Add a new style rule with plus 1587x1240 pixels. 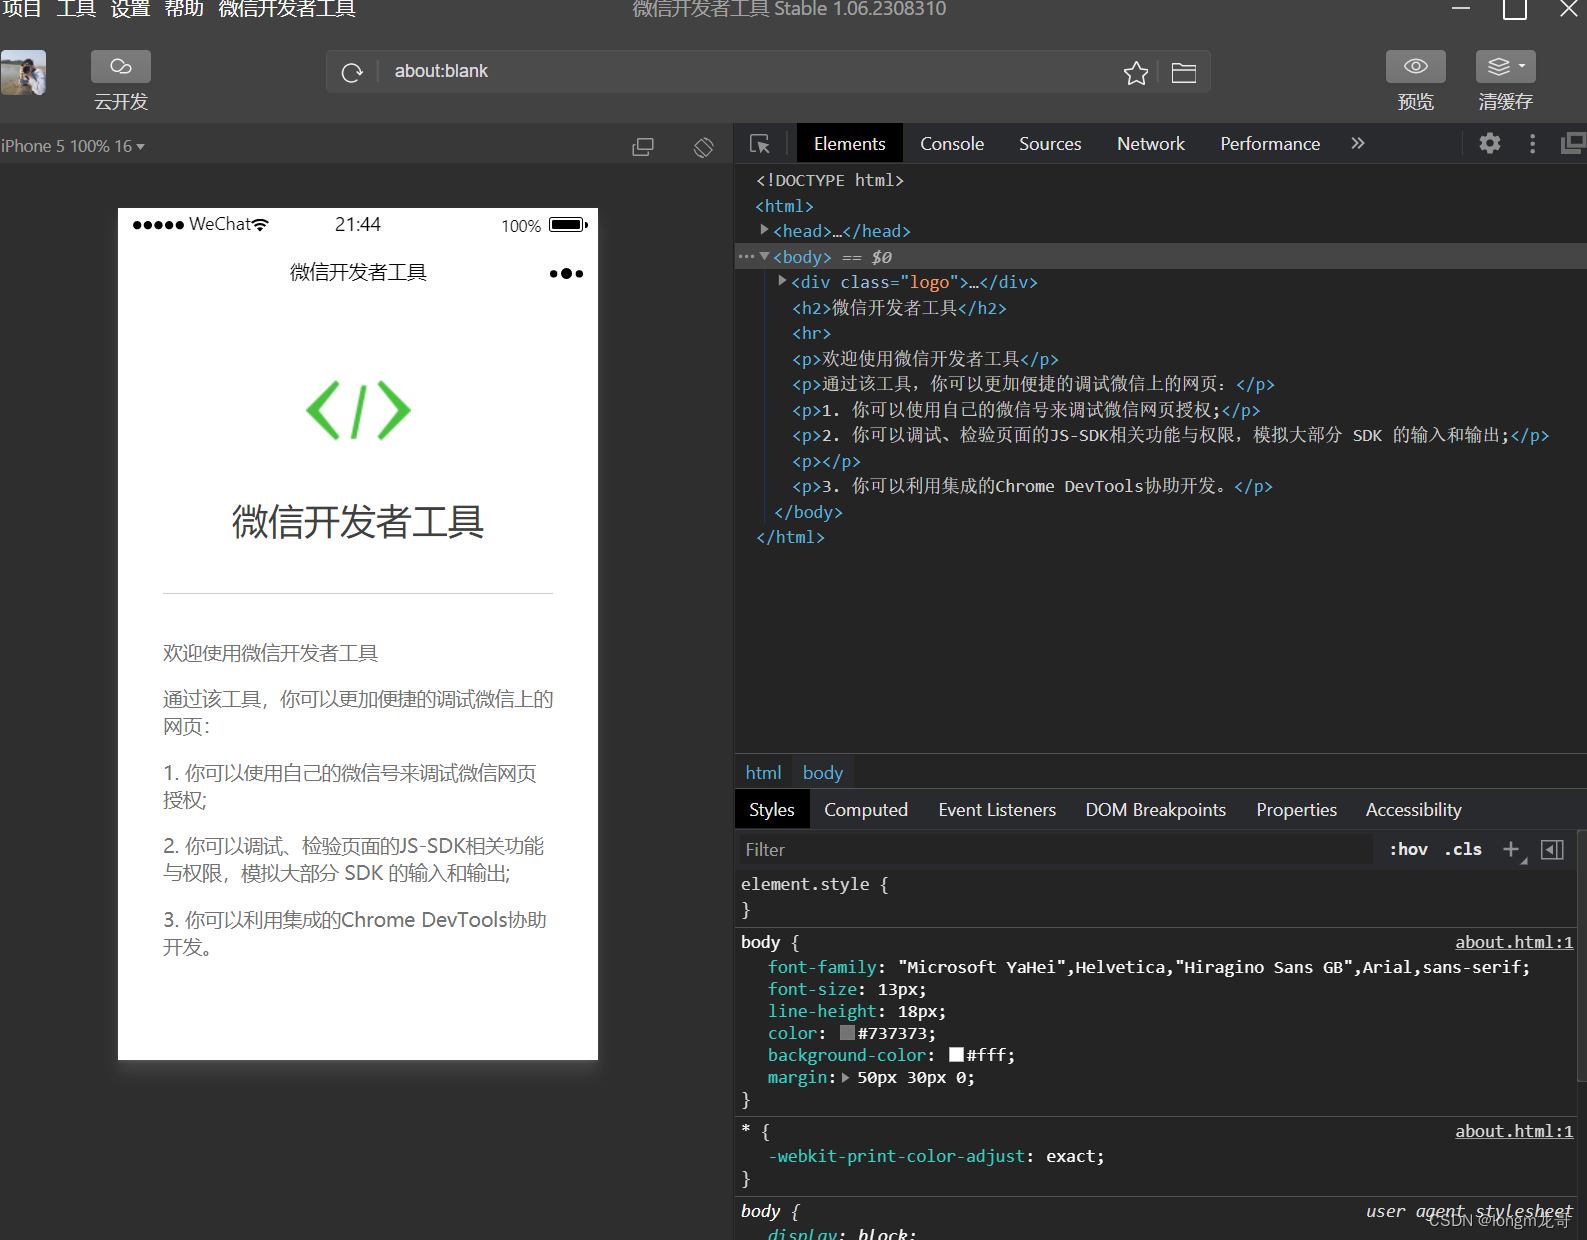1512,849
